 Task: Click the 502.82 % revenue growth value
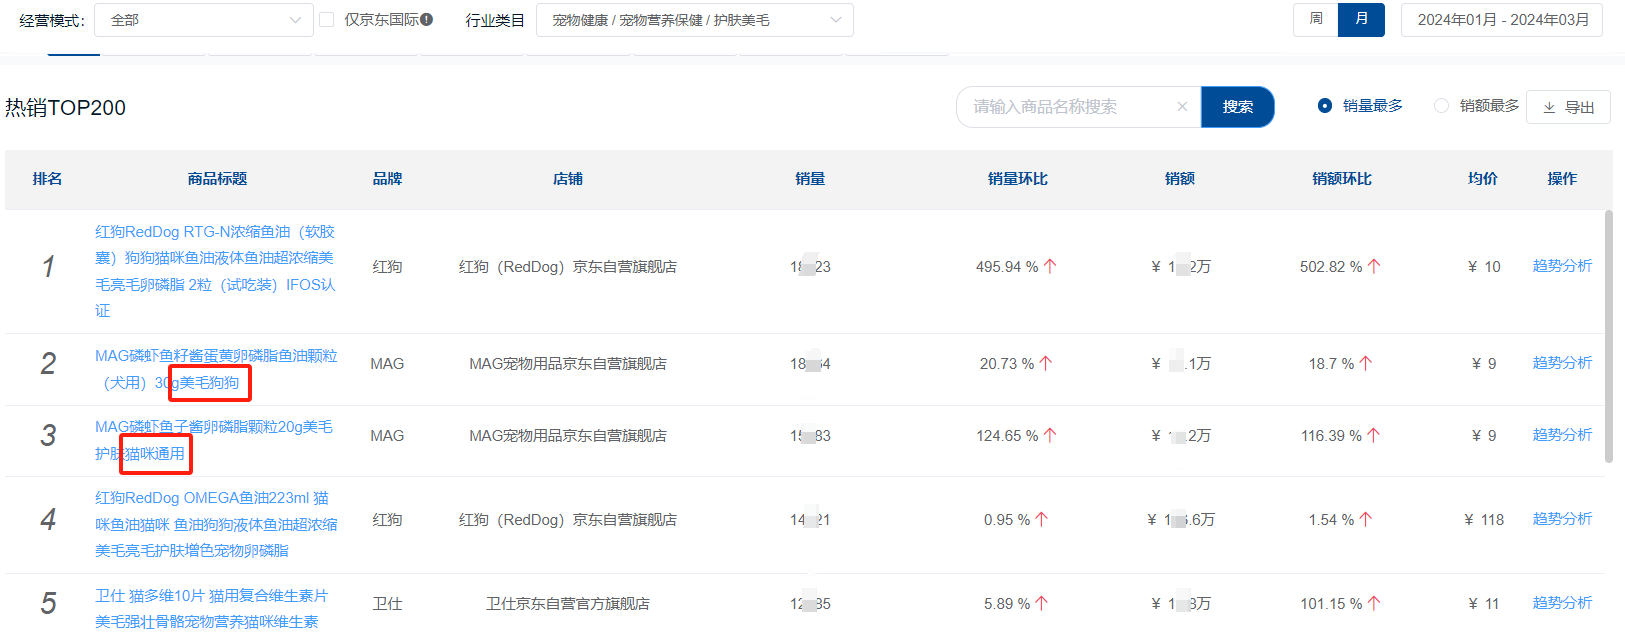click(1331, 267)
